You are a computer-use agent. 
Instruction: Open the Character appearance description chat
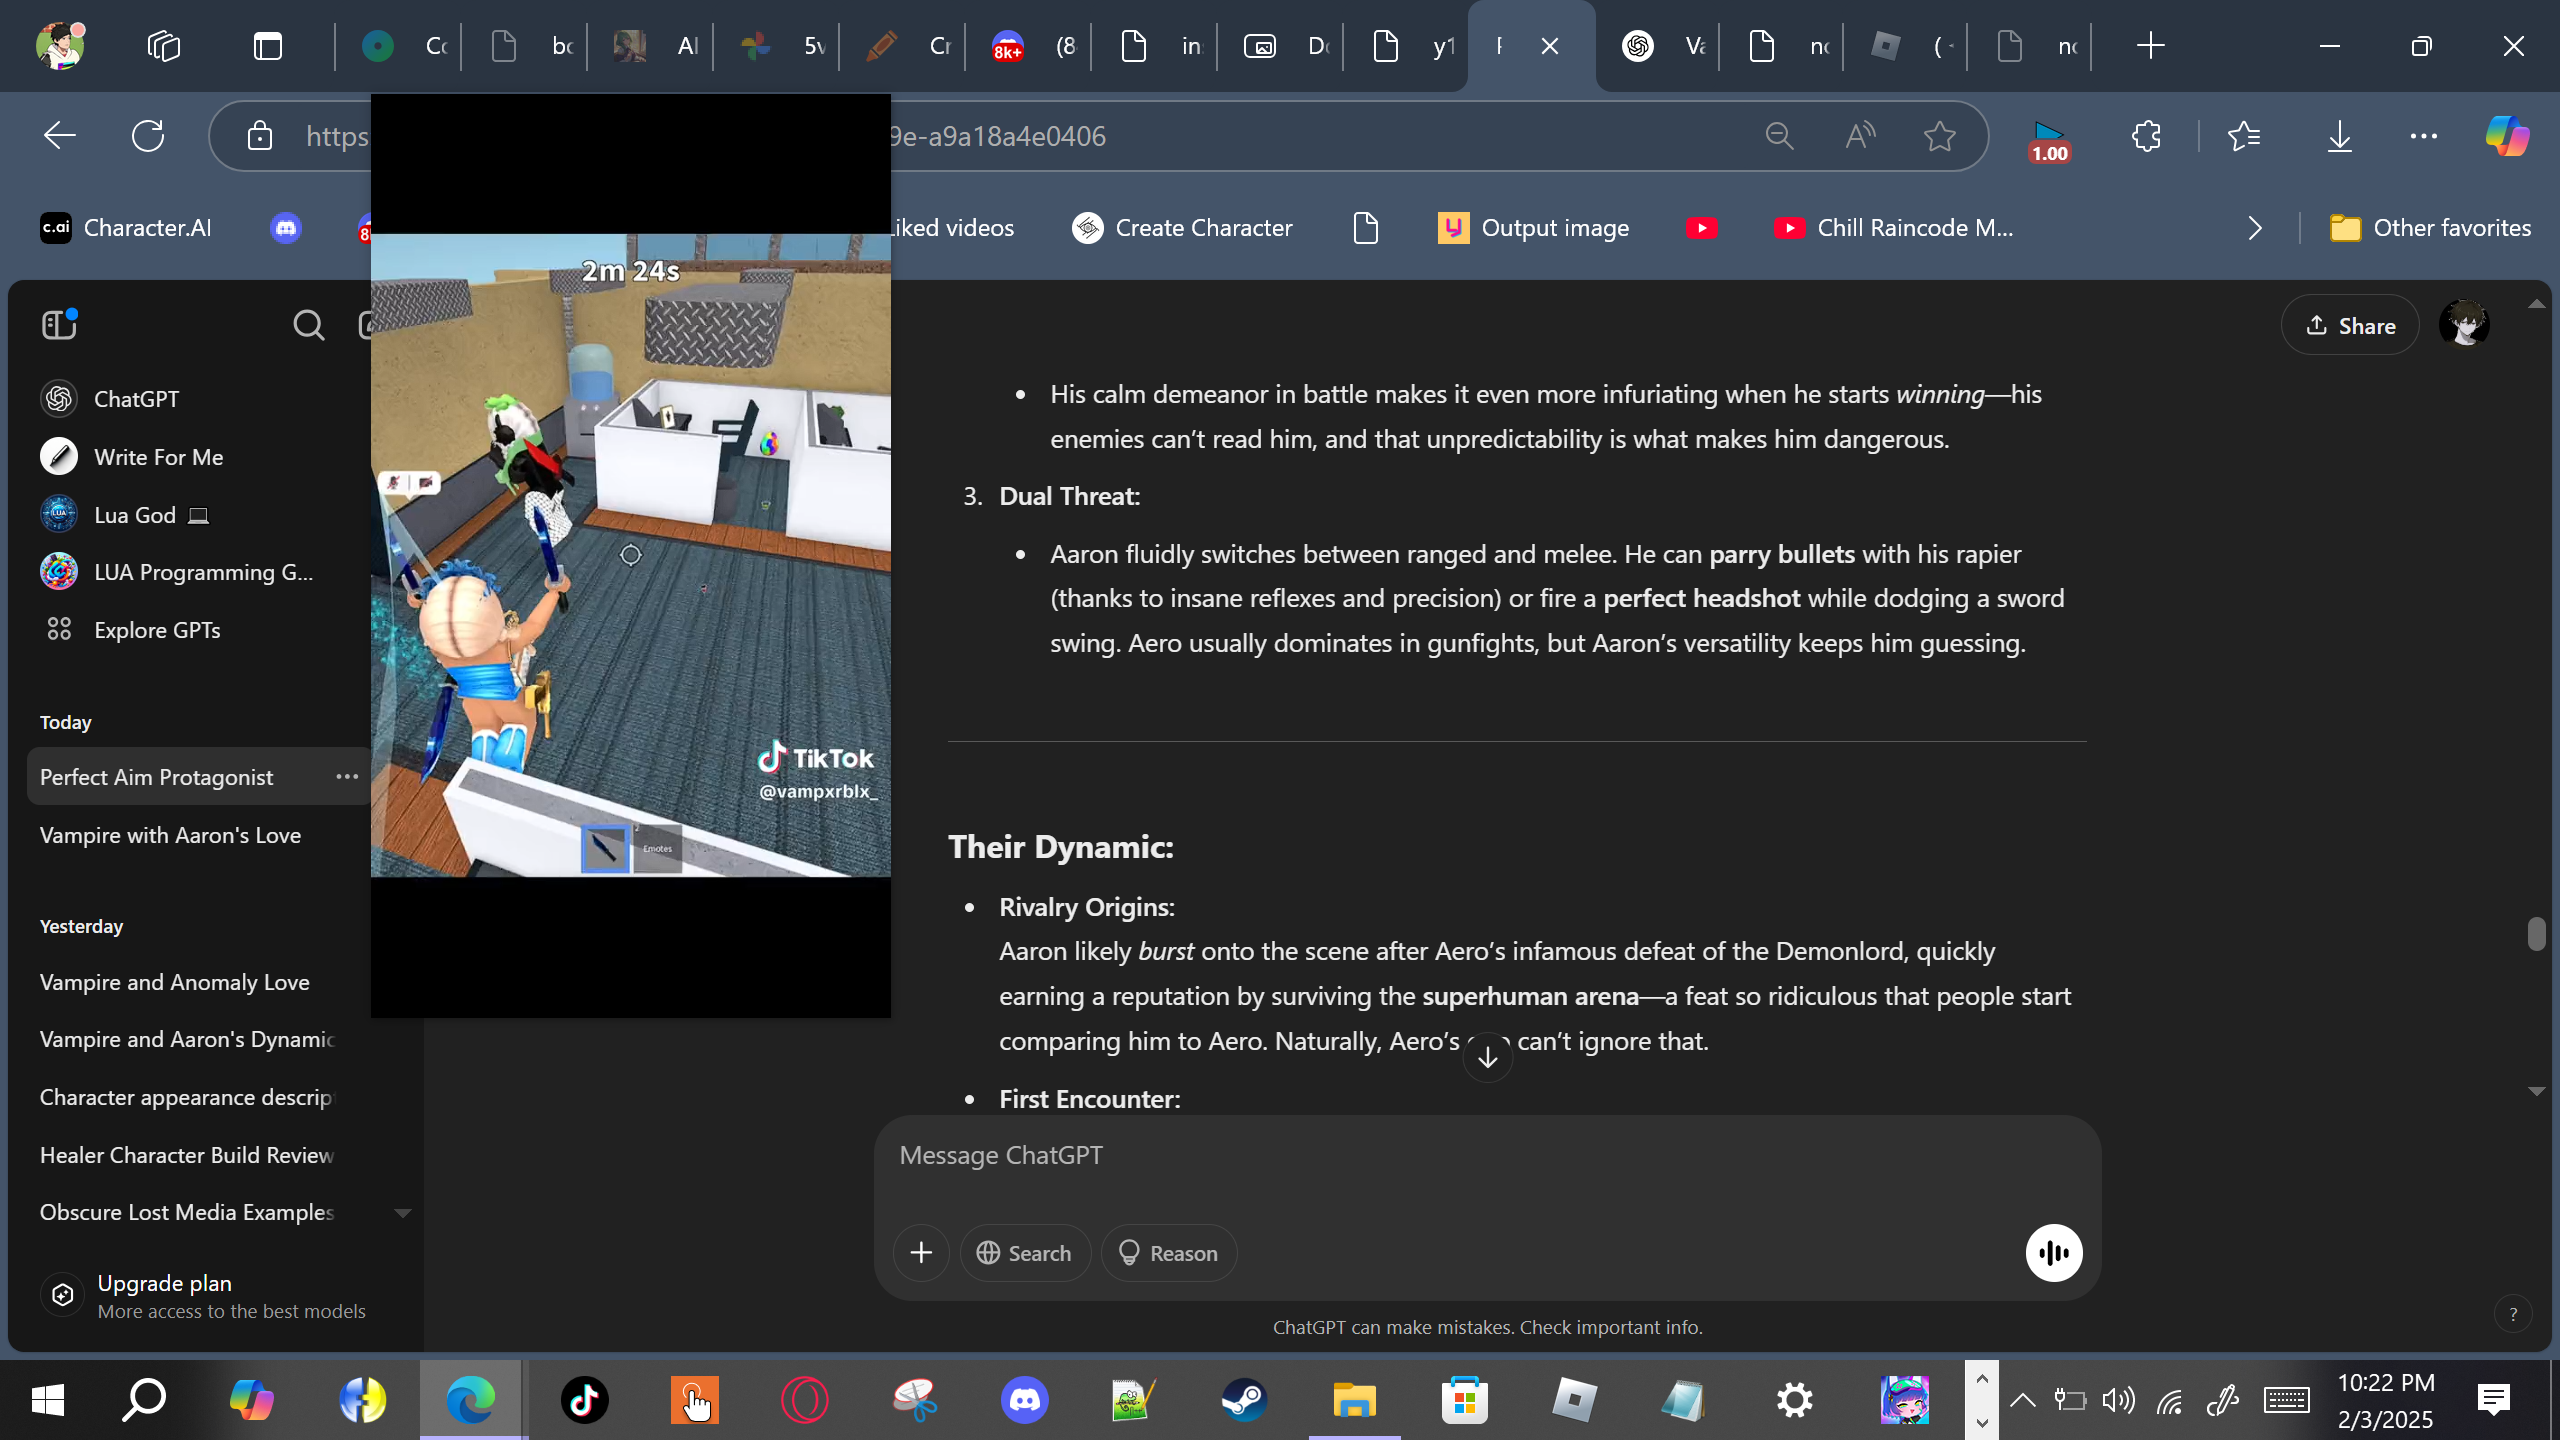point(186,1097)
